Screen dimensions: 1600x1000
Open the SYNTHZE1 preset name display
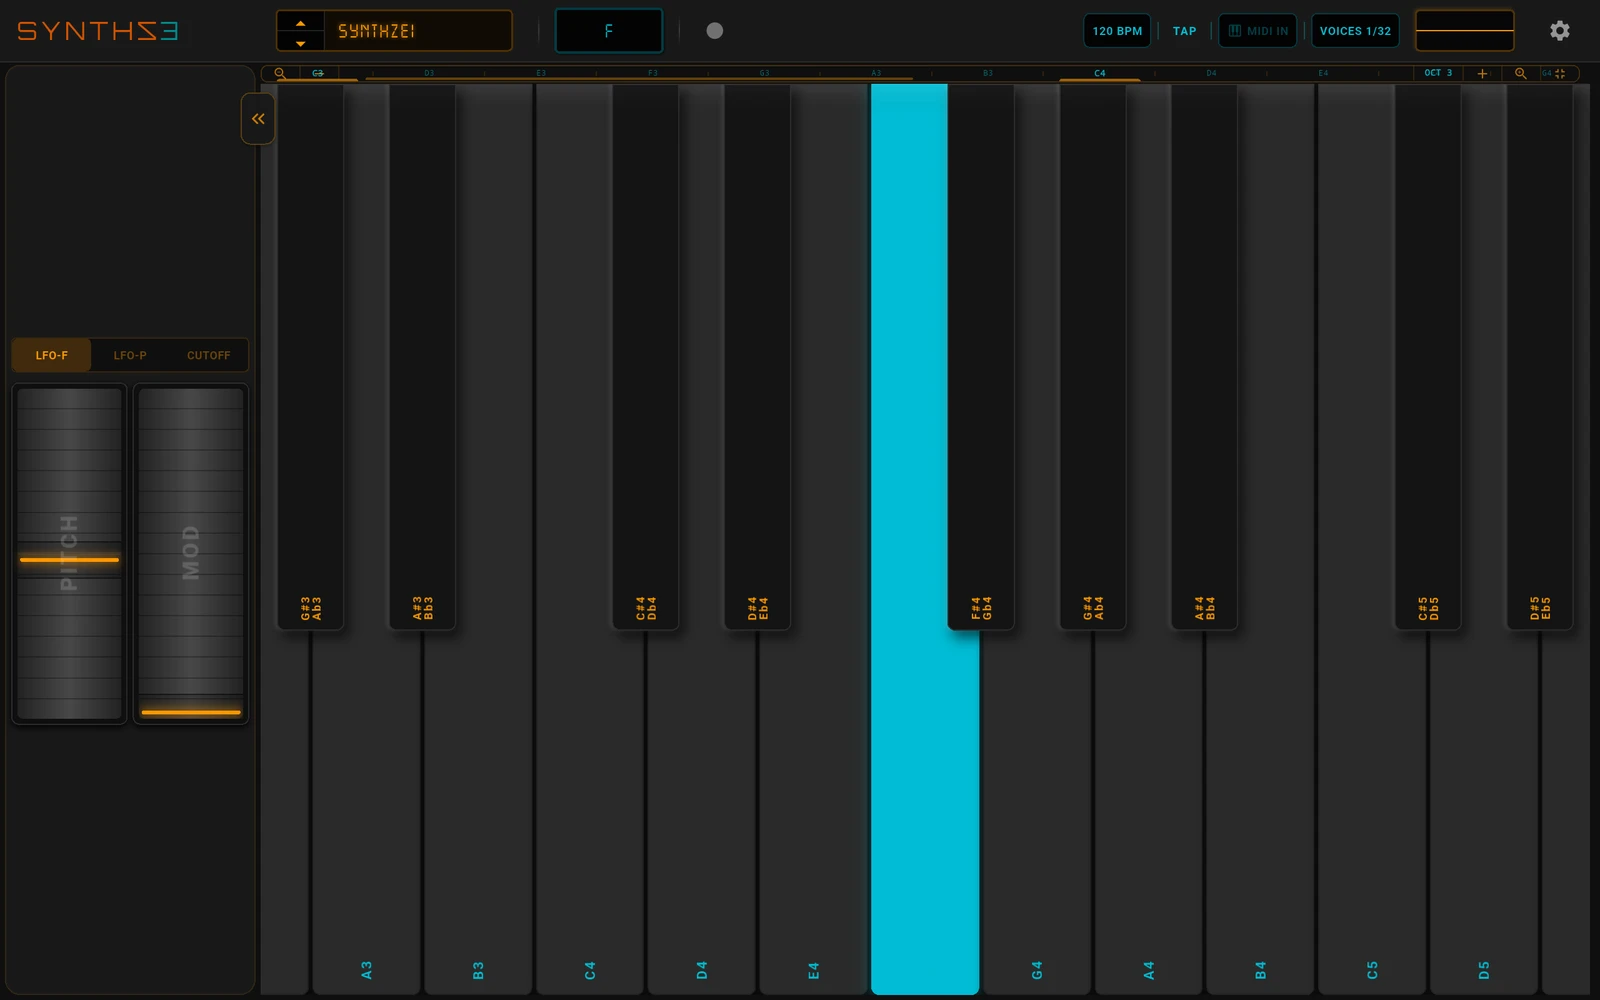[x=418, y=31]
